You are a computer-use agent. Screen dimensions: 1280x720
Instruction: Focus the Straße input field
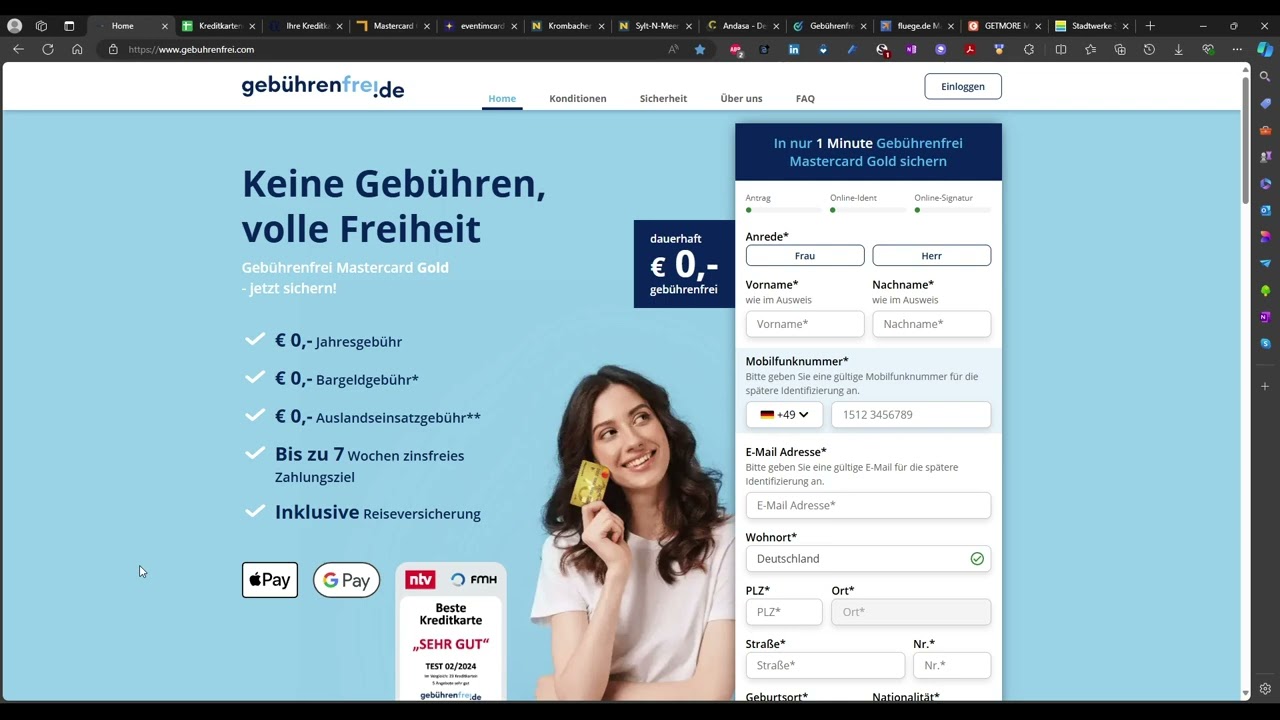click(x=825, y=666)
